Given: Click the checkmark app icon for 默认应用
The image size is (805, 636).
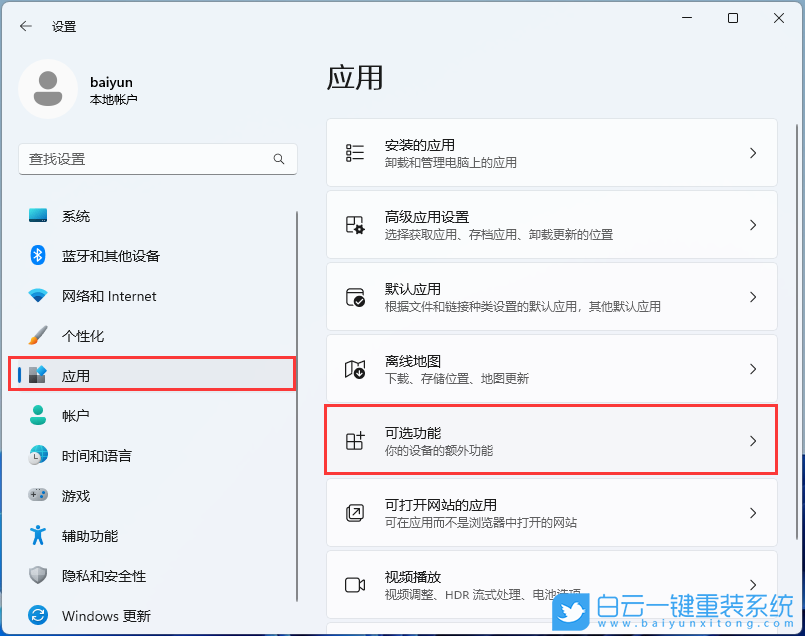Looking at the screenshot, I should pos(355,296).
